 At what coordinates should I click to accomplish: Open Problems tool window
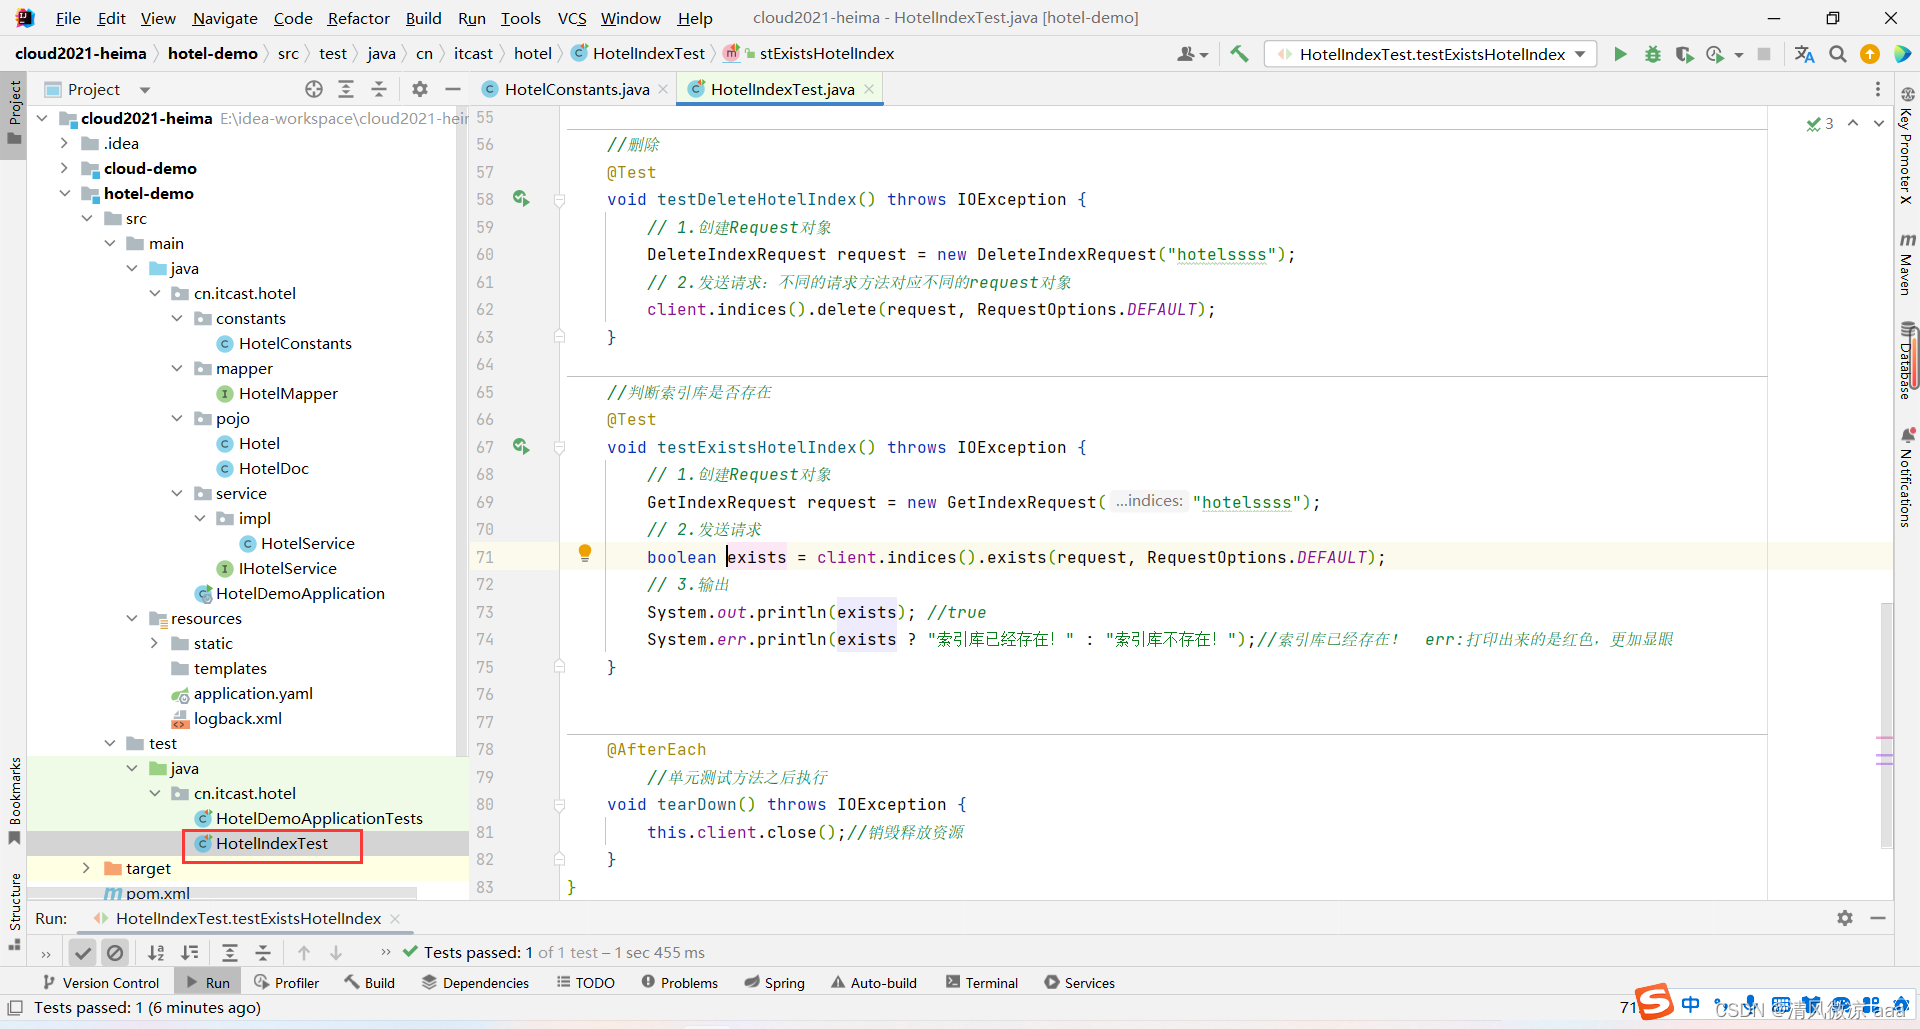point(679,983)
